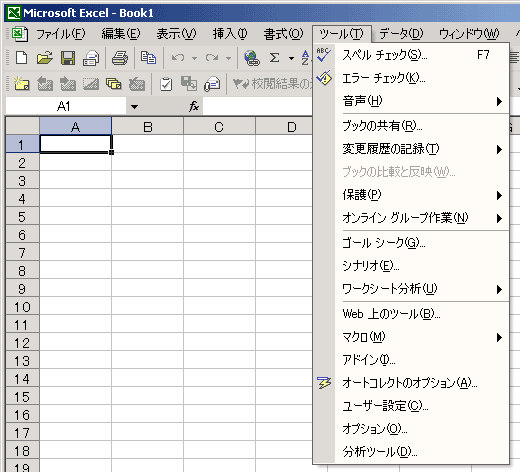
Task: Click the Print icon in the toolbar
Action: tap(120, 58)
